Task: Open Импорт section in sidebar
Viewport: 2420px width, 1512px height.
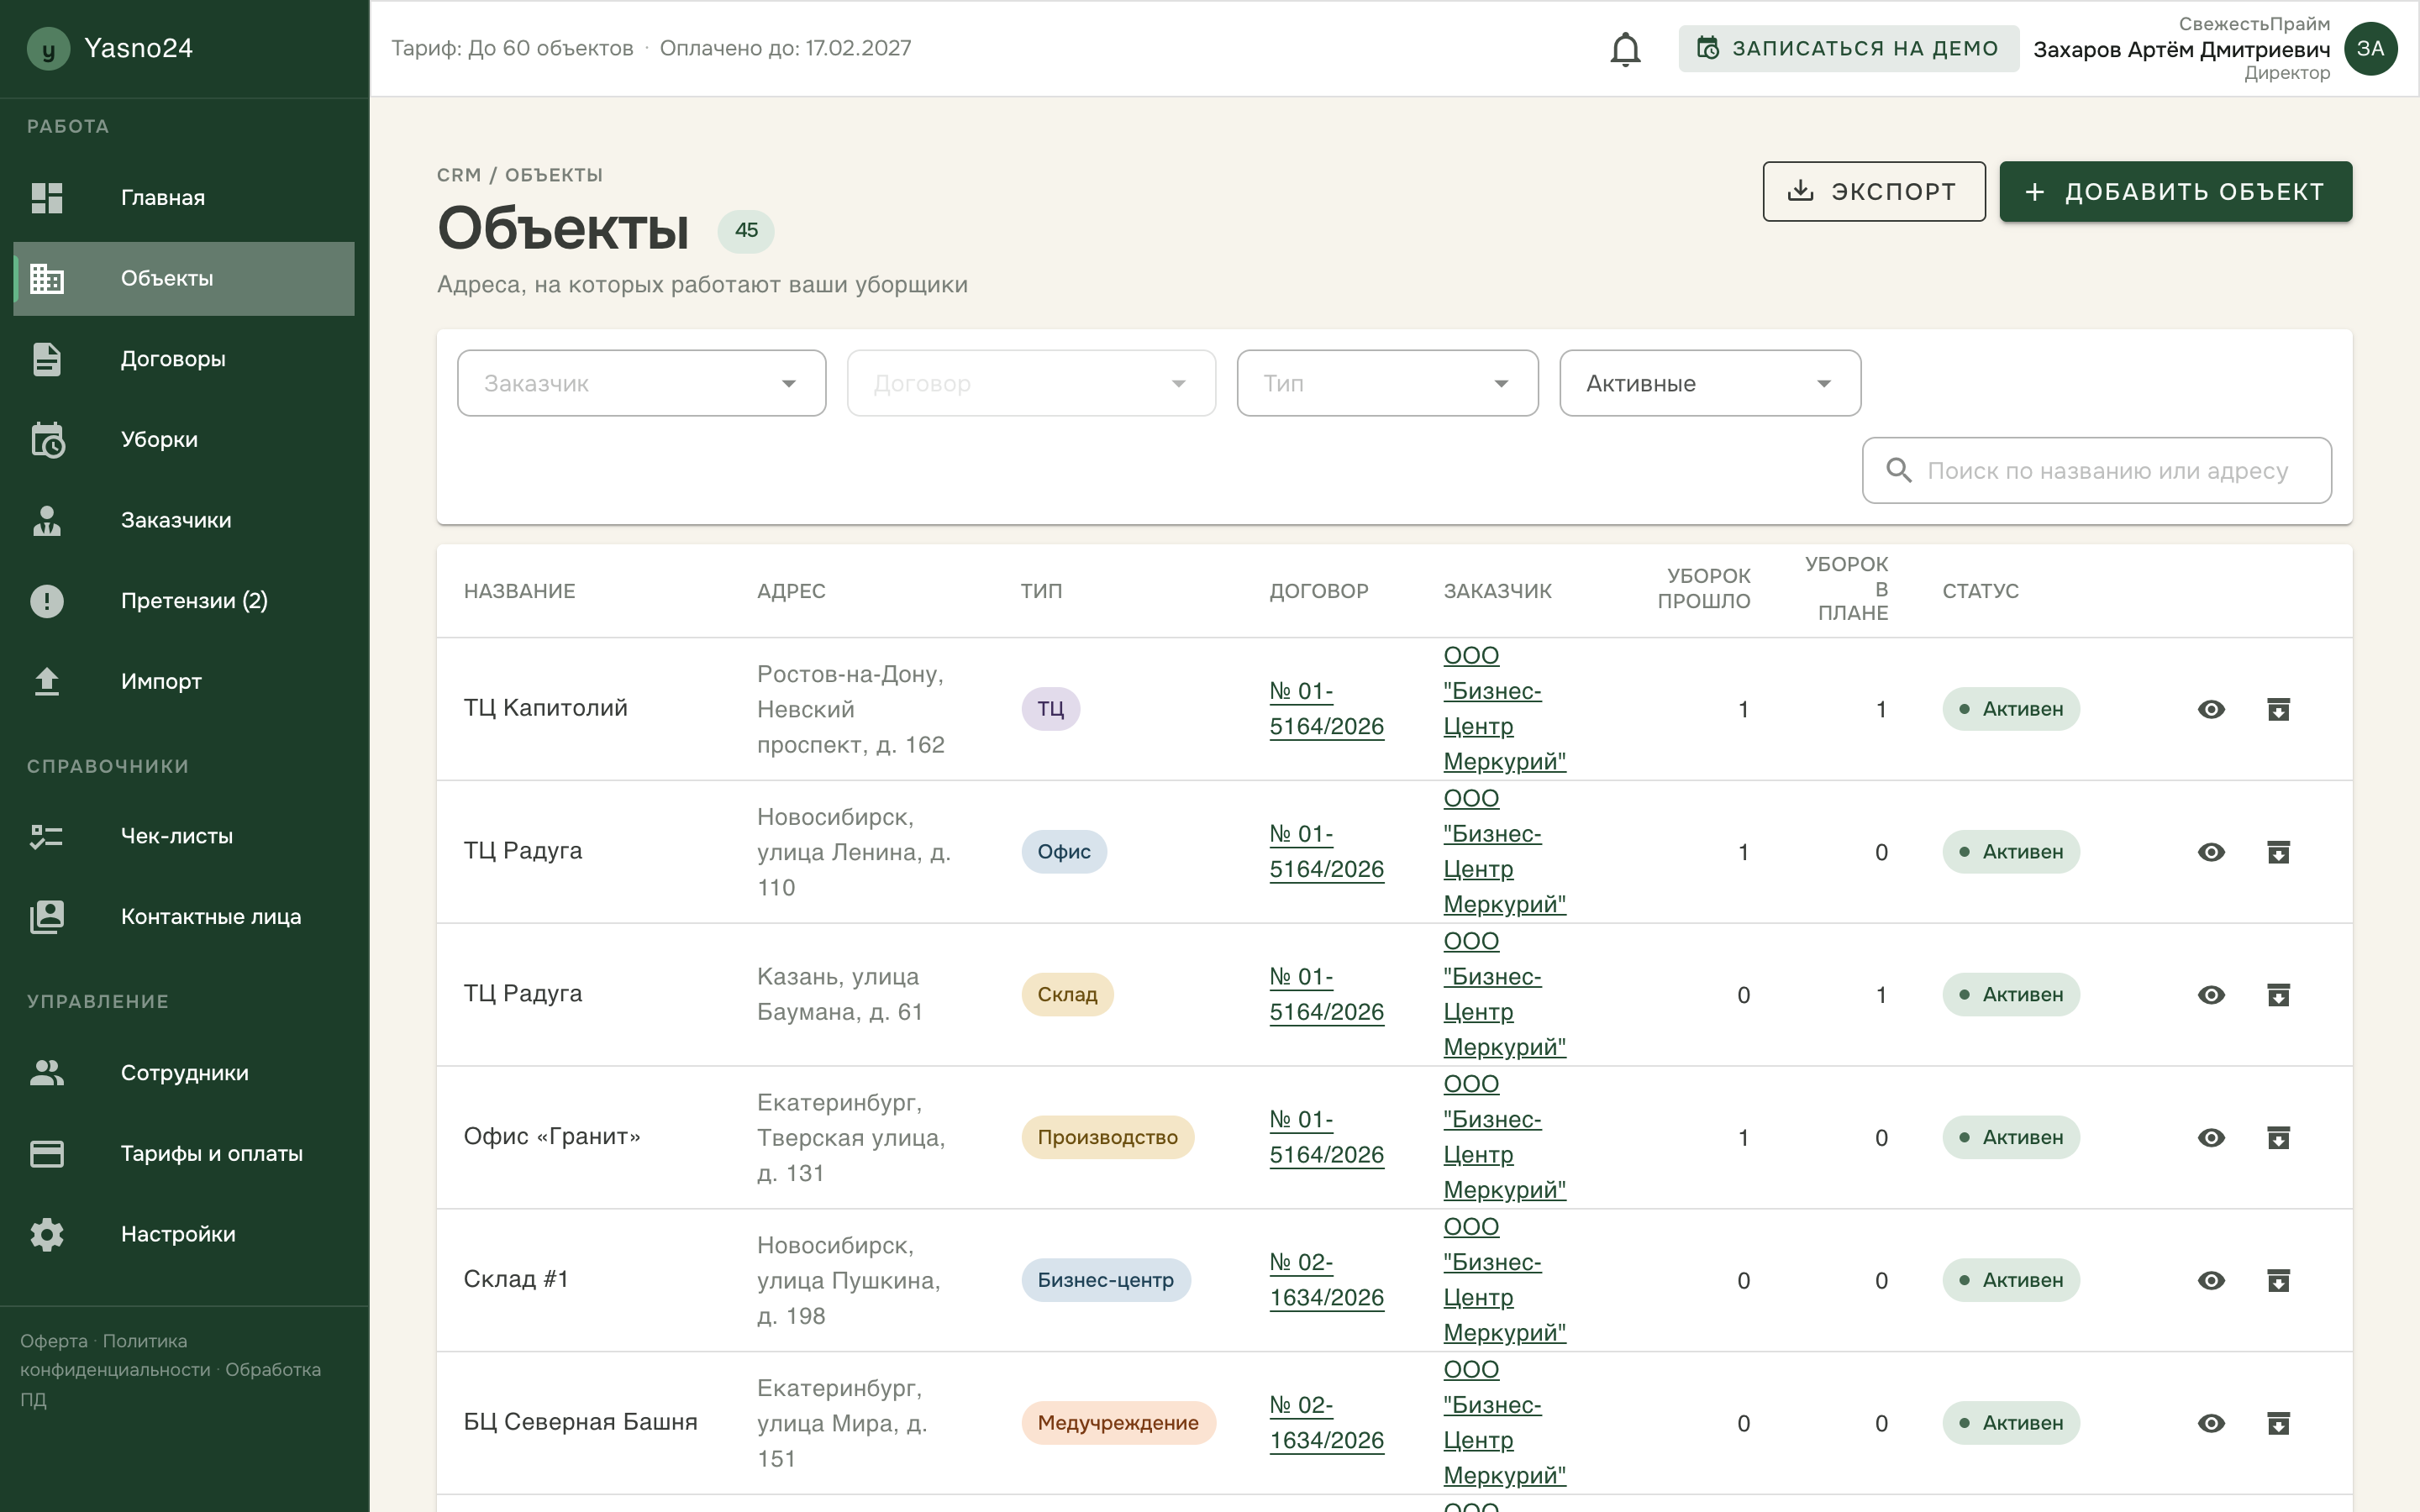Action: point(184,682)
